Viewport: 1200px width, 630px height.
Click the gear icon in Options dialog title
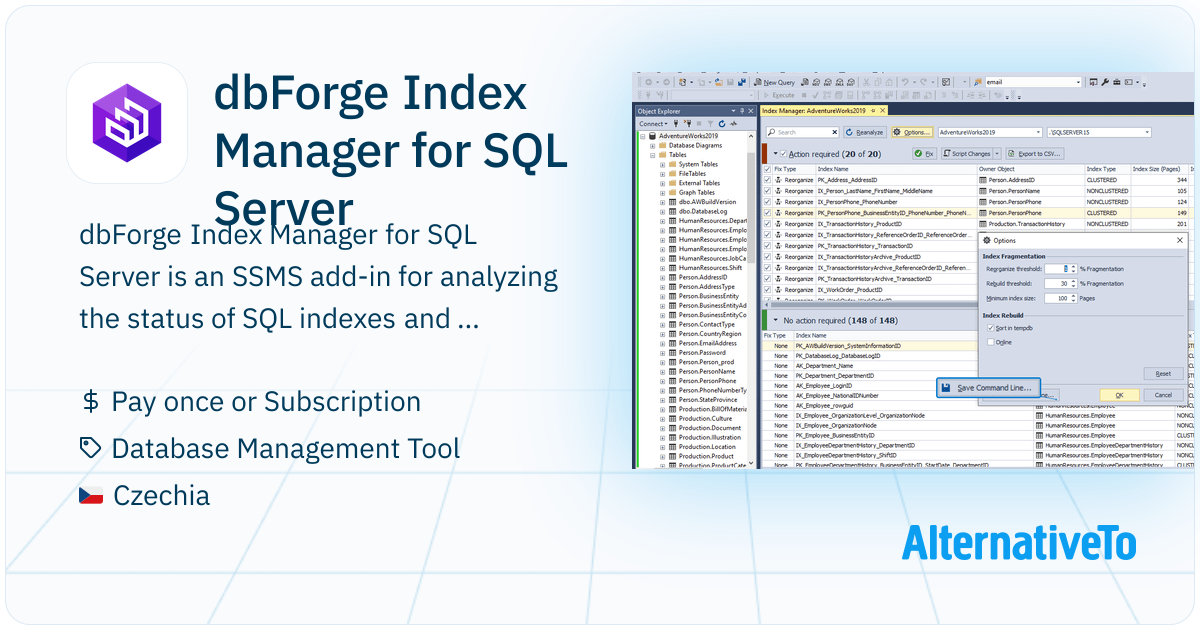(x=986, y=240)
